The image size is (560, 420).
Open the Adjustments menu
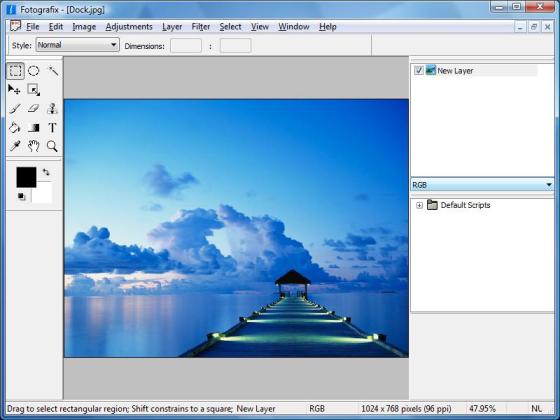pos(129,27)
